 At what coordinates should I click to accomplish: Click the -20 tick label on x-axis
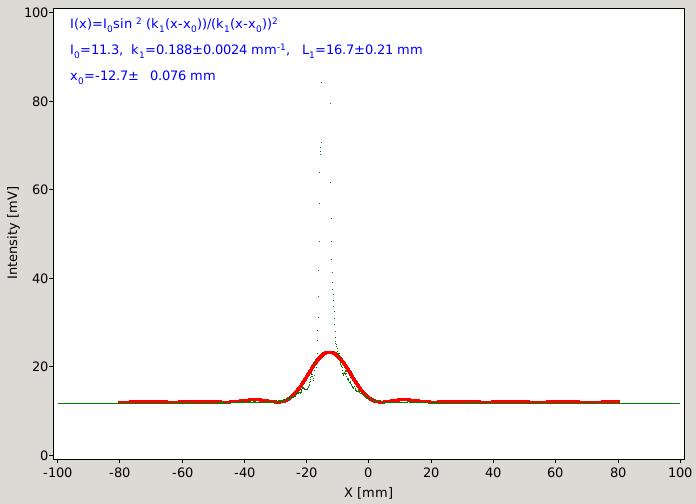pos(306,472)
